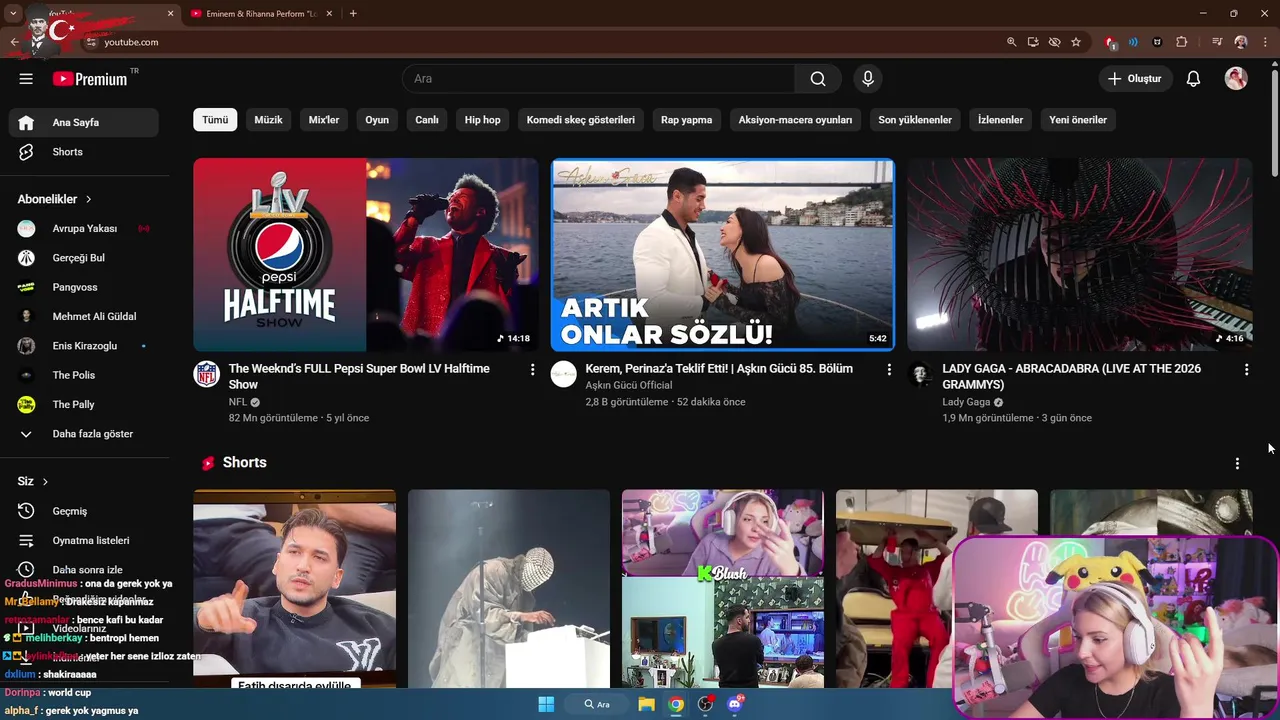Screen dimensions: 1280x720
Task: Open the YouTube hamburger guide menu
Action: coord(26,79)
